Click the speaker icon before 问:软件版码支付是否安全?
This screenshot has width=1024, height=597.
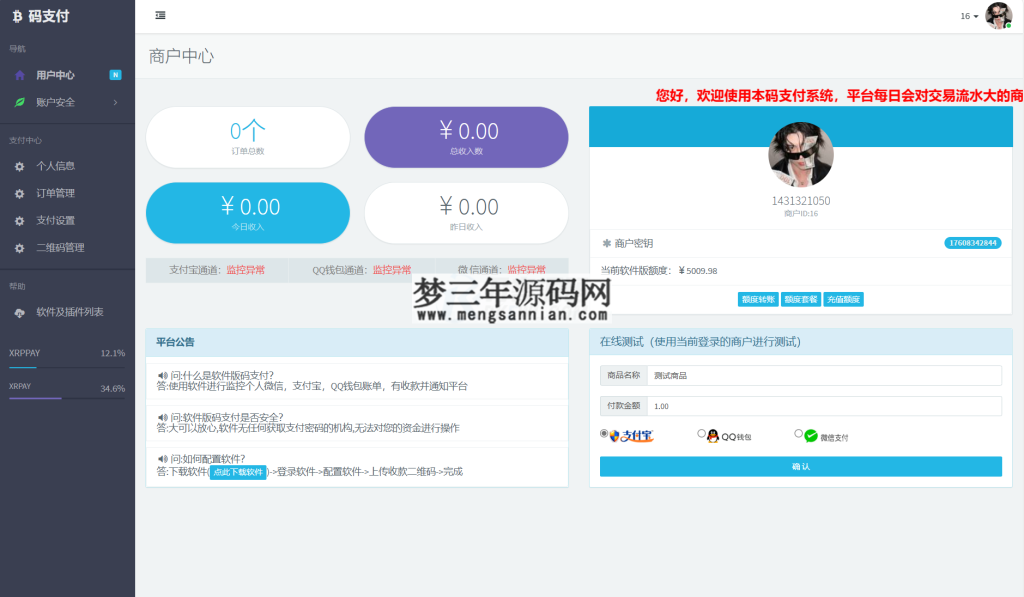pos(163,417)
